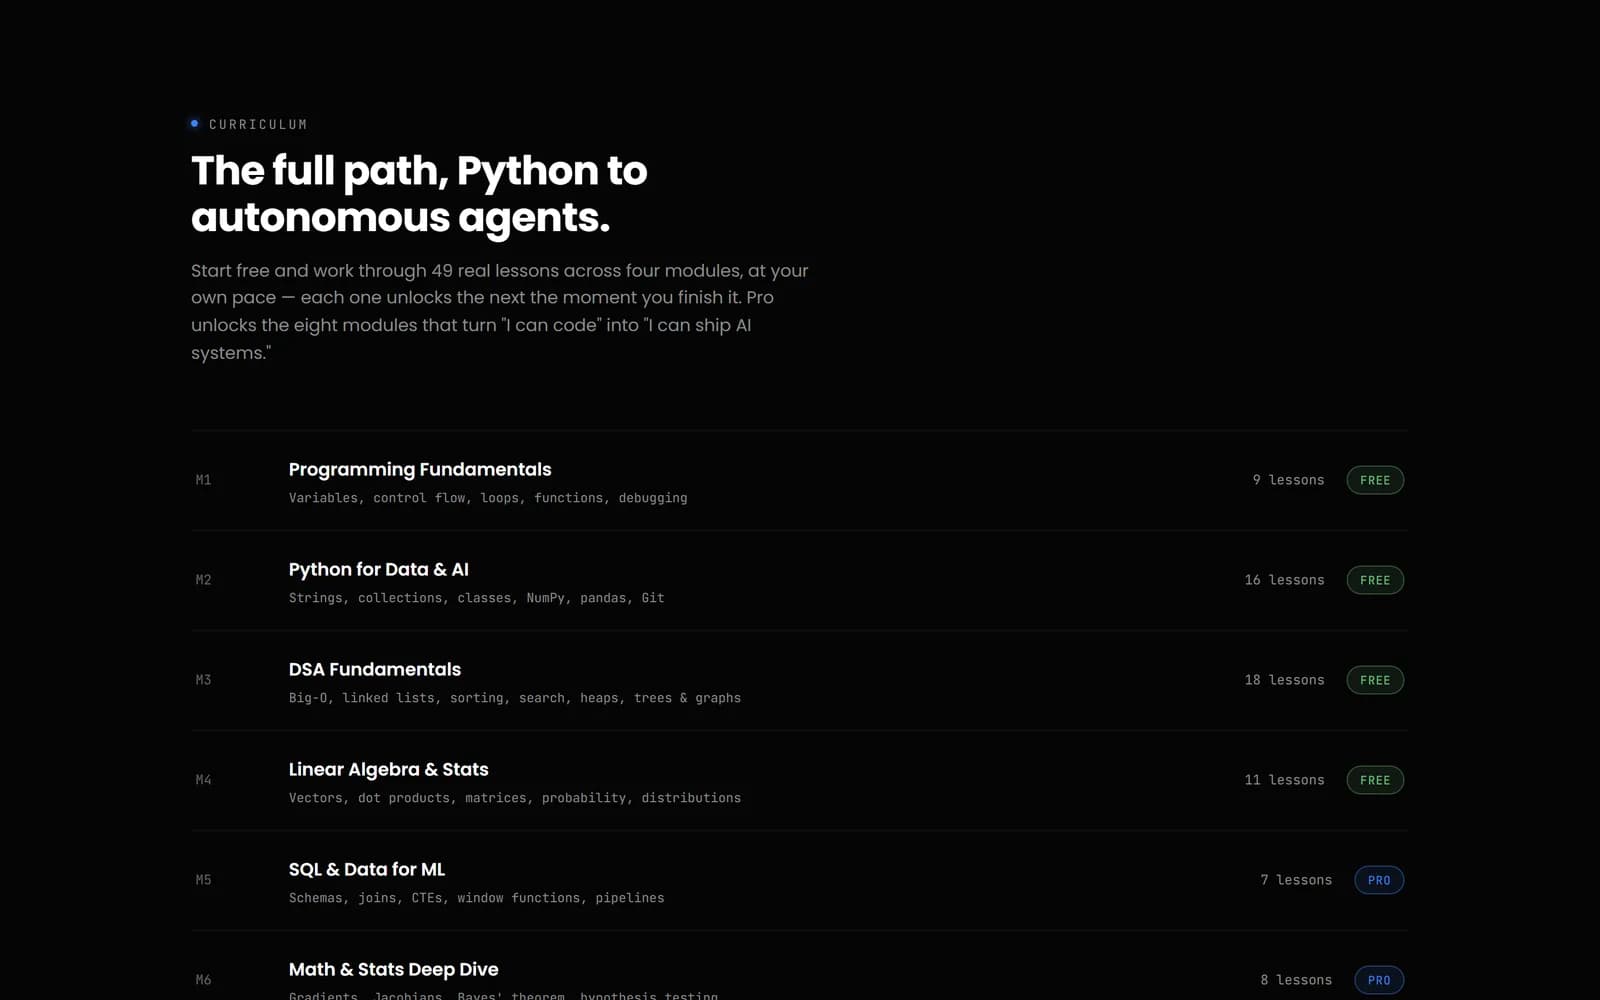Click the PRO badge on SQL & Data for ML

(x=1379, y=880)
